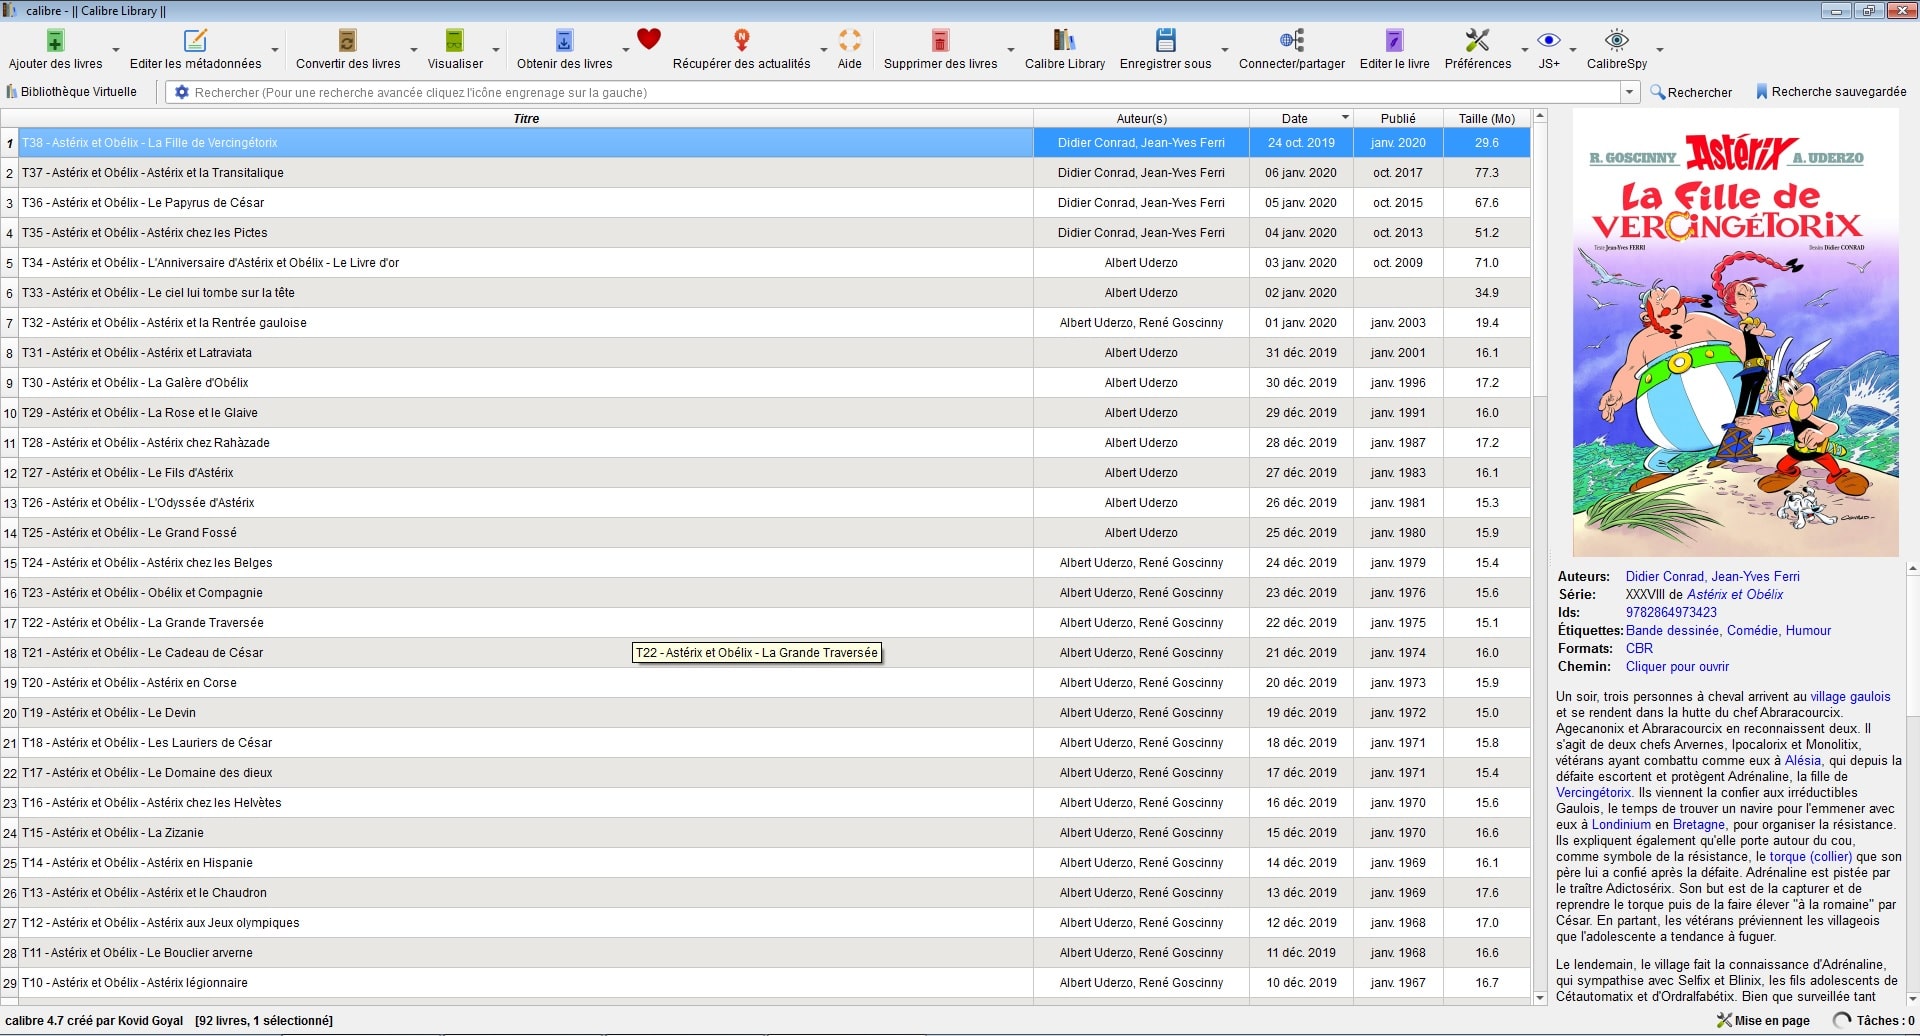Viewport: 1920px width, 1036px height.
Task: Open the Convertir des livres dropdown arrow
Action: [x=413, y=50]
